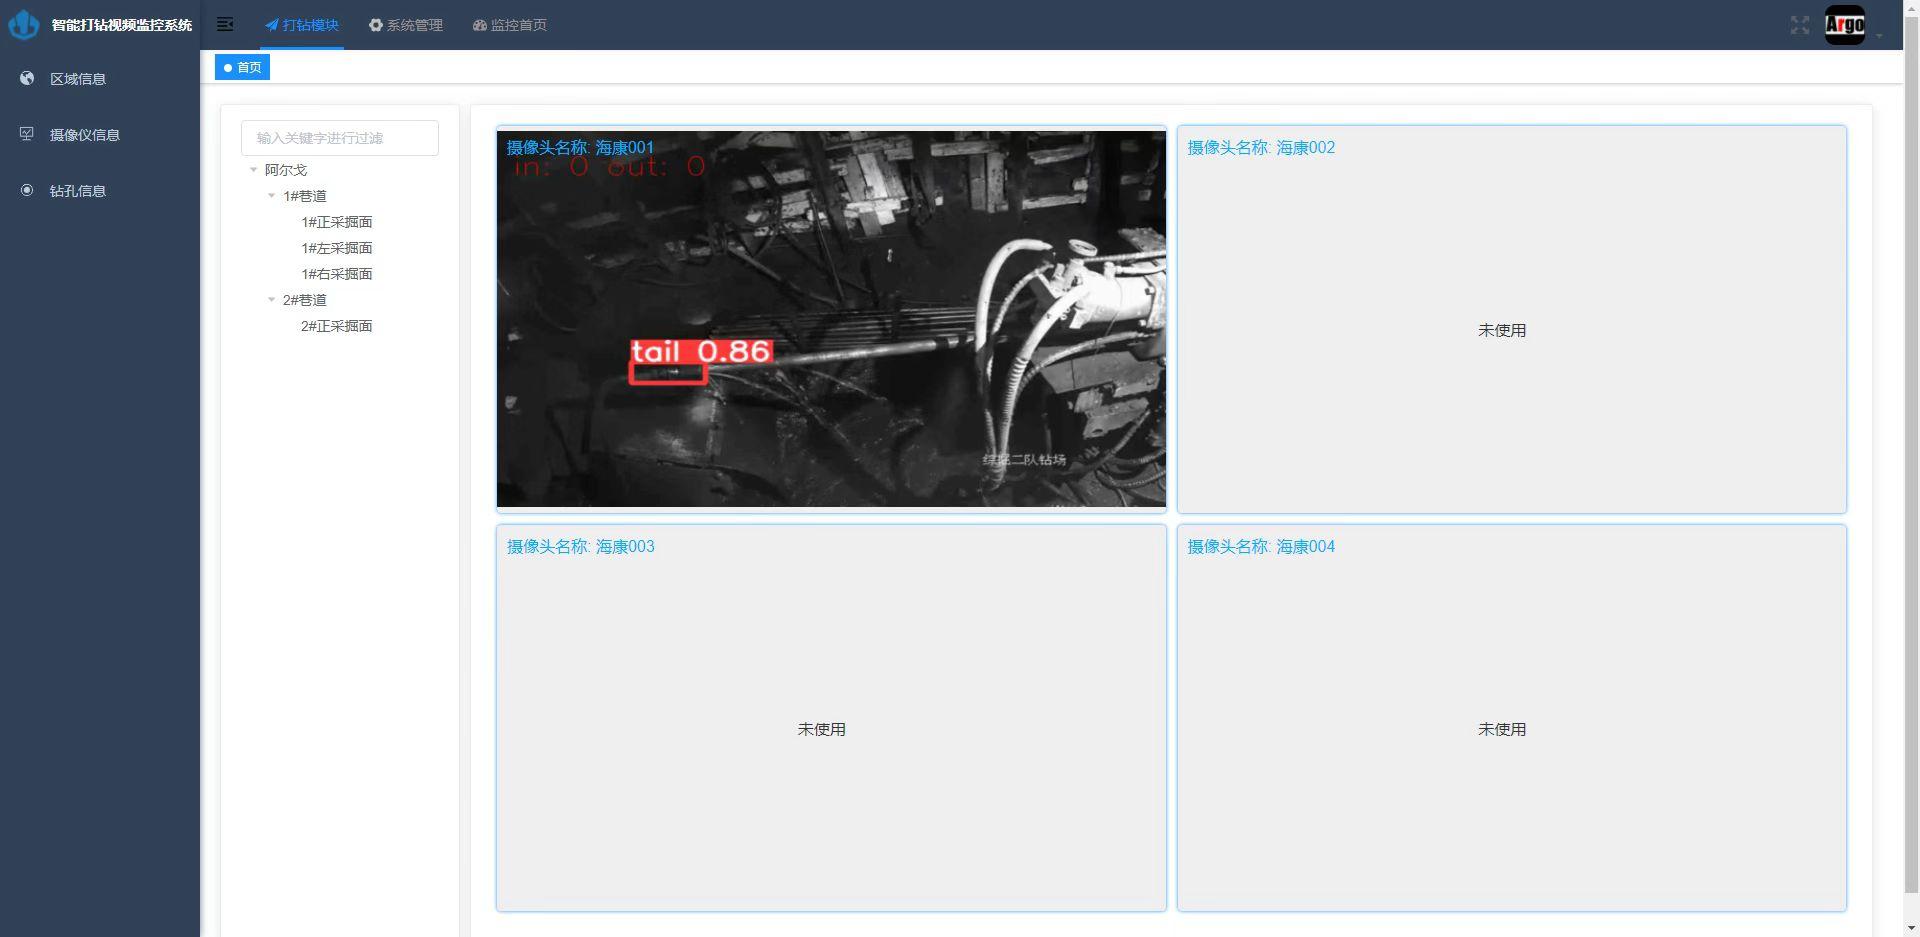Open the 监控首页 top menu
Screen dimensions: 1920x937
coord(510,25)
